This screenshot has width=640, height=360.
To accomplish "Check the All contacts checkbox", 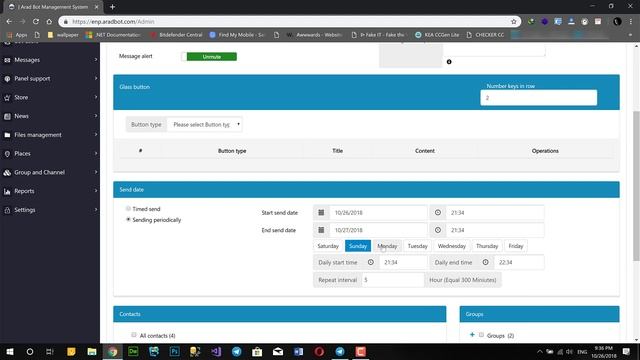I will 133,335.
